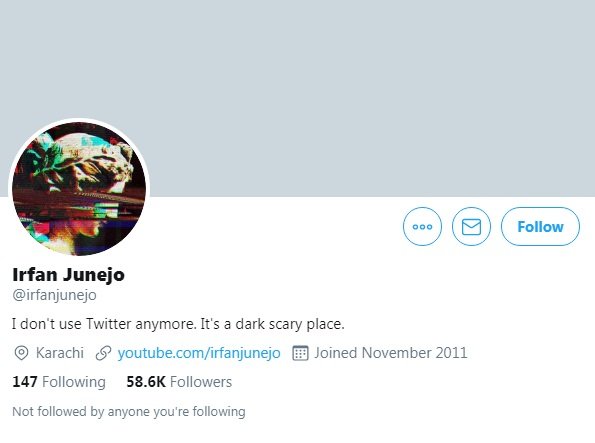Viewport: 595px width, 443px height.
Task: Click Not followed by anyone you're following
Action: click(x=129, y=411)
